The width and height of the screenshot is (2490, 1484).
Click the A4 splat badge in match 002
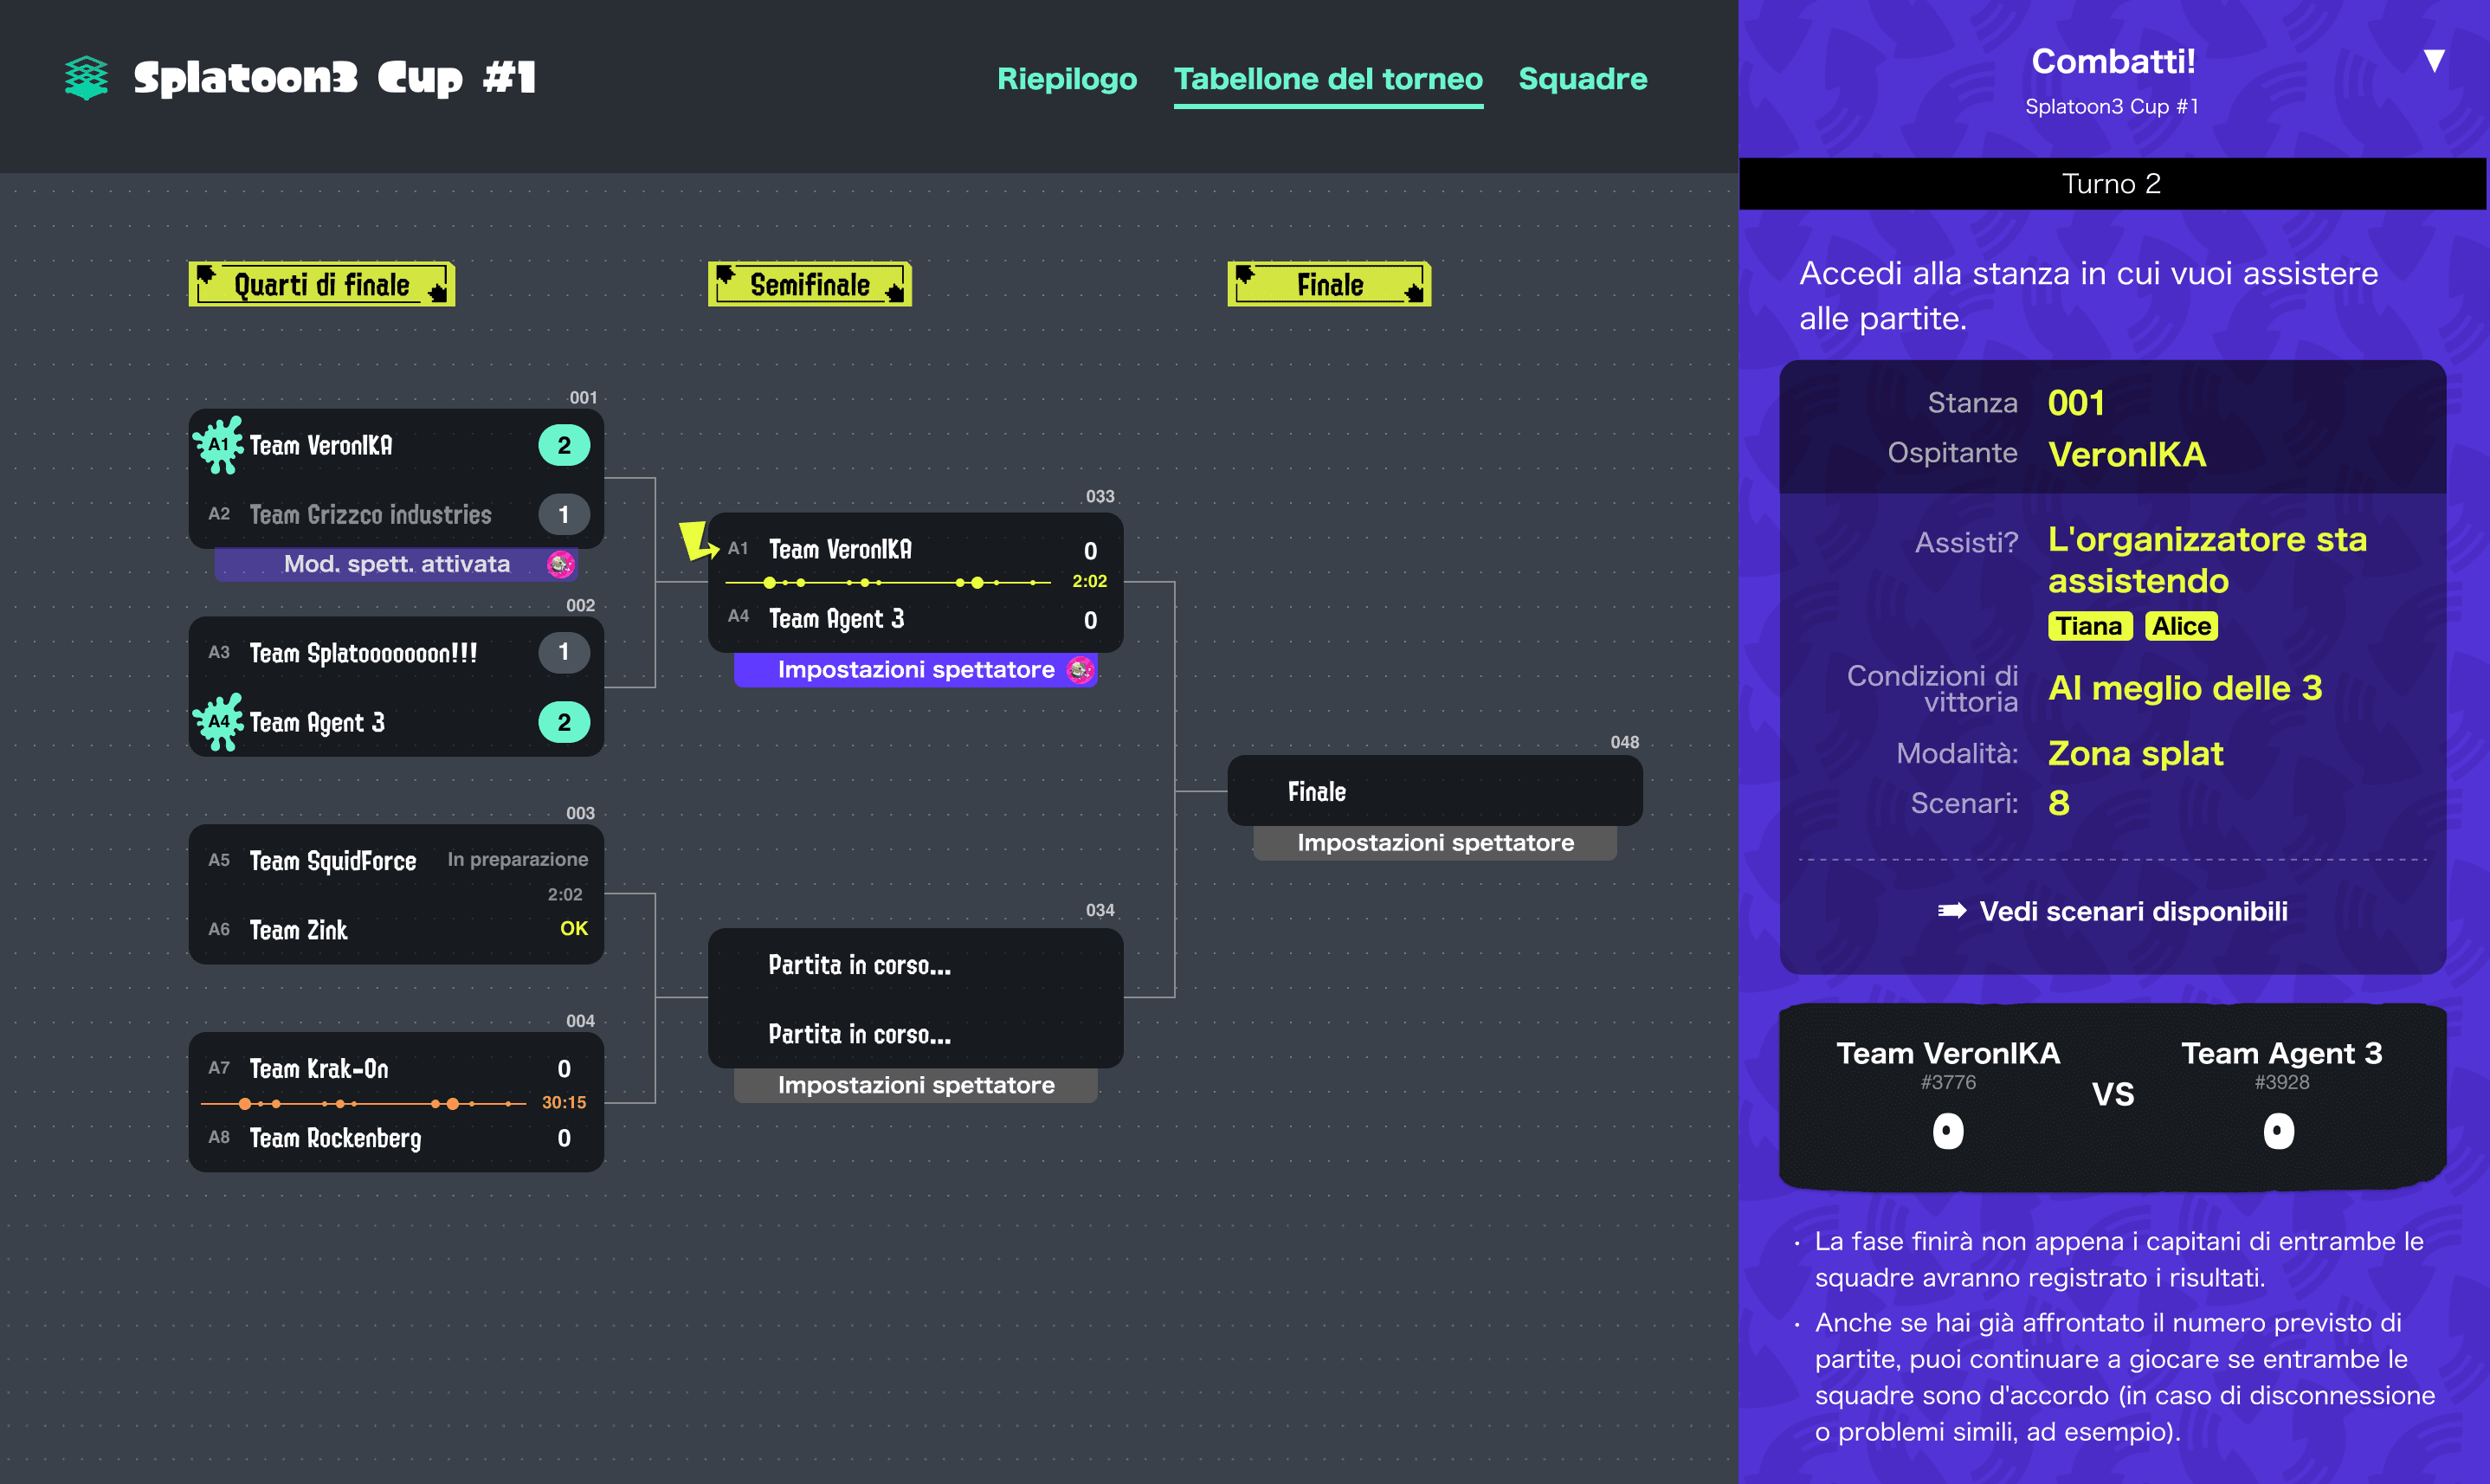tap(218, 722)
